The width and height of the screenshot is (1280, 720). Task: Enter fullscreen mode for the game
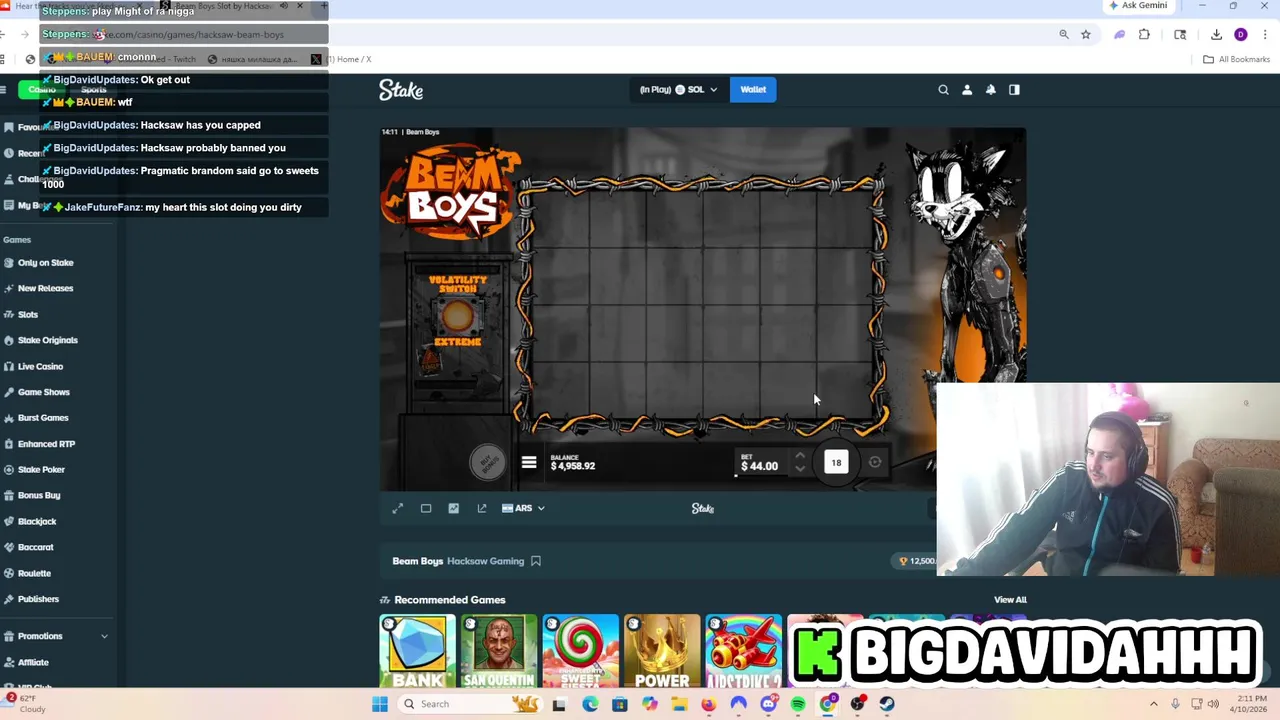click(397, 508)
